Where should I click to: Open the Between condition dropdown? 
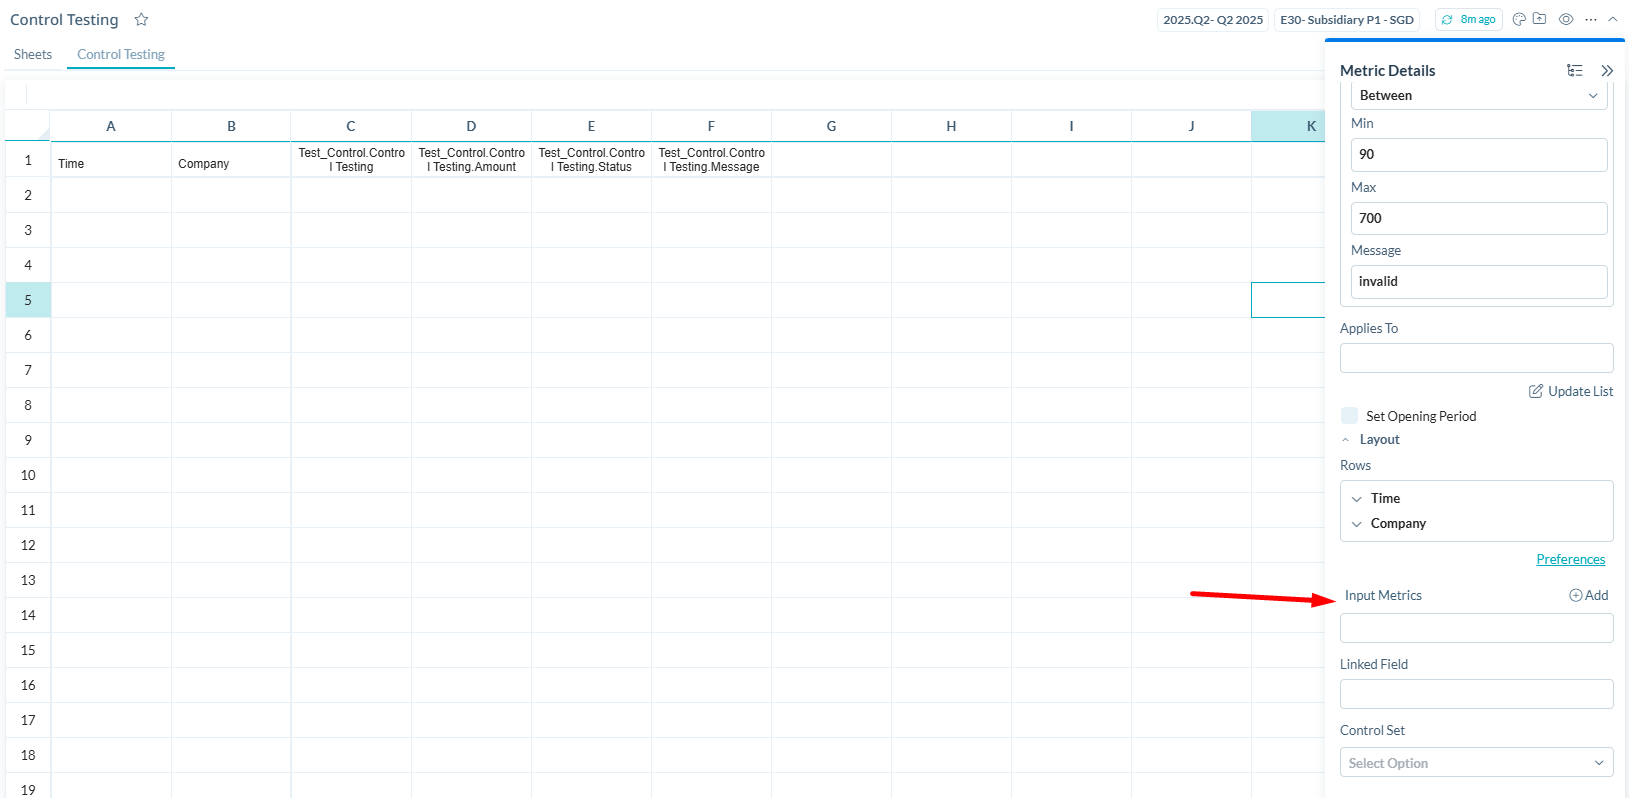(1478, 96)
